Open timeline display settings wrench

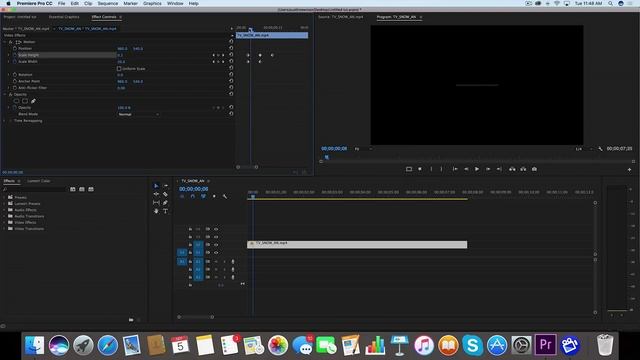tap(224, 196)
